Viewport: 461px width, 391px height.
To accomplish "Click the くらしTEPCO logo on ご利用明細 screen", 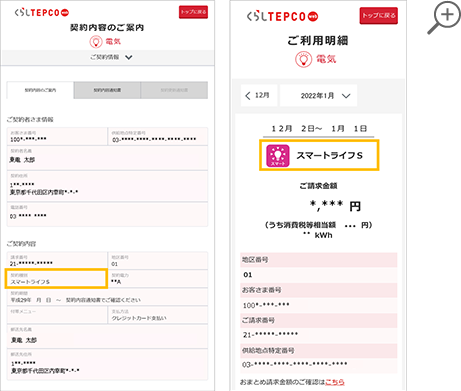I will [282, 16].
